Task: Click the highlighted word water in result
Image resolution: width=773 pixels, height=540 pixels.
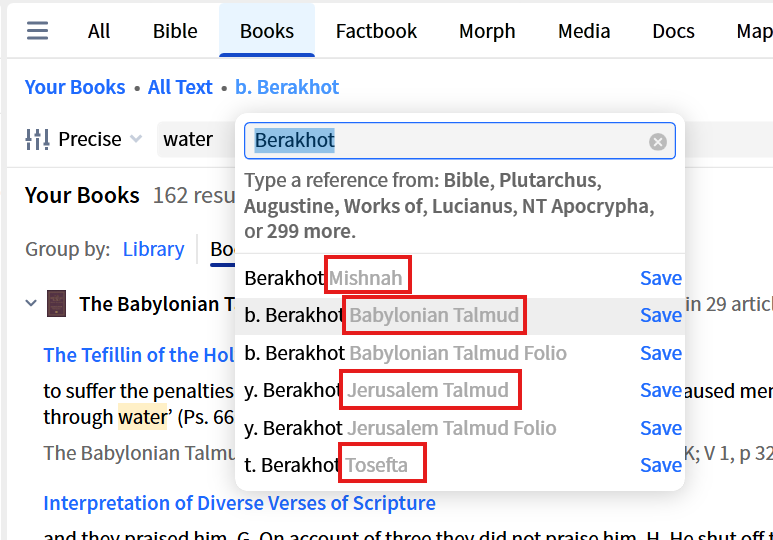Action: coord(142,417)
